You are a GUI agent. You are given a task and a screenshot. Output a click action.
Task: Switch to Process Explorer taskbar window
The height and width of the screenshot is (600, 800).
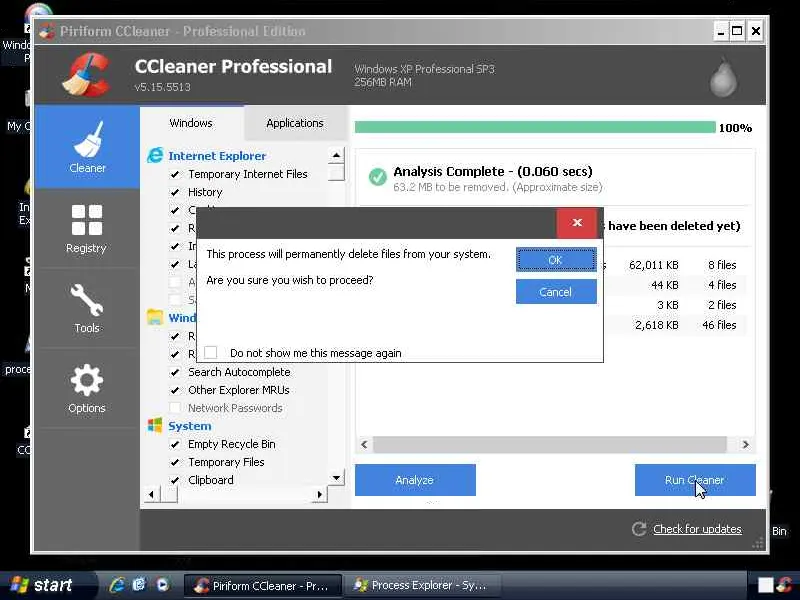tap(421, 585)
